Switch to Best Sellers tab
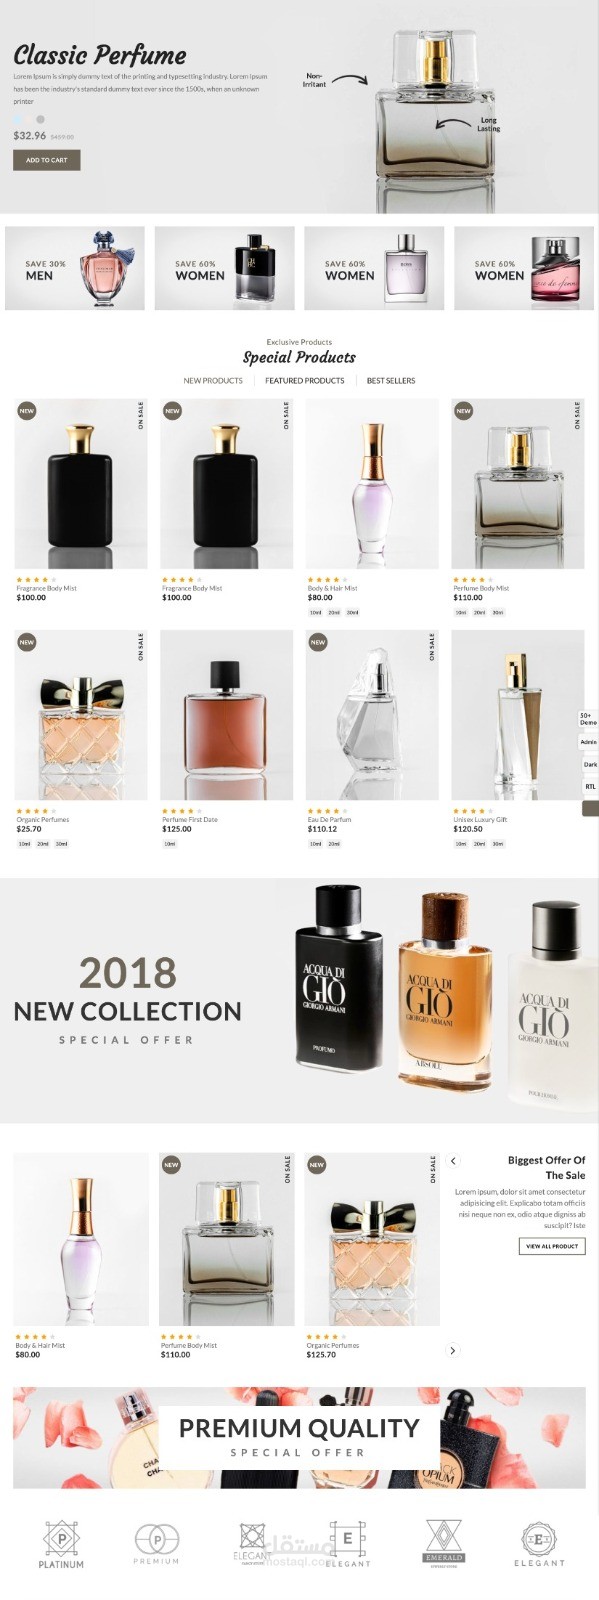The image size is (599, 1600). tap(390, 380)
